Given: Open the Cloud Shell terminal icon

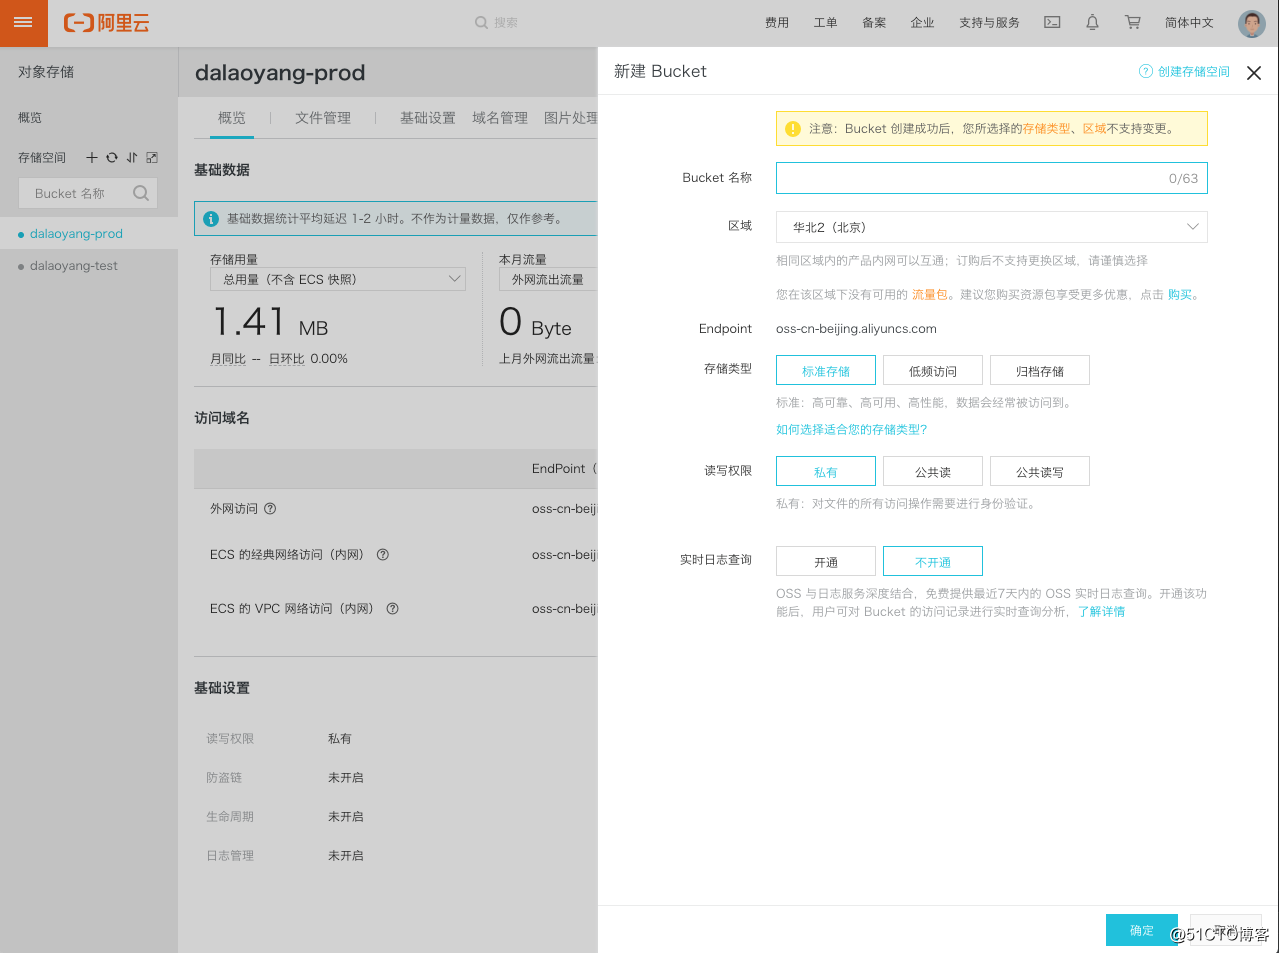Looking at the screenshot, I should [1052, 22].
